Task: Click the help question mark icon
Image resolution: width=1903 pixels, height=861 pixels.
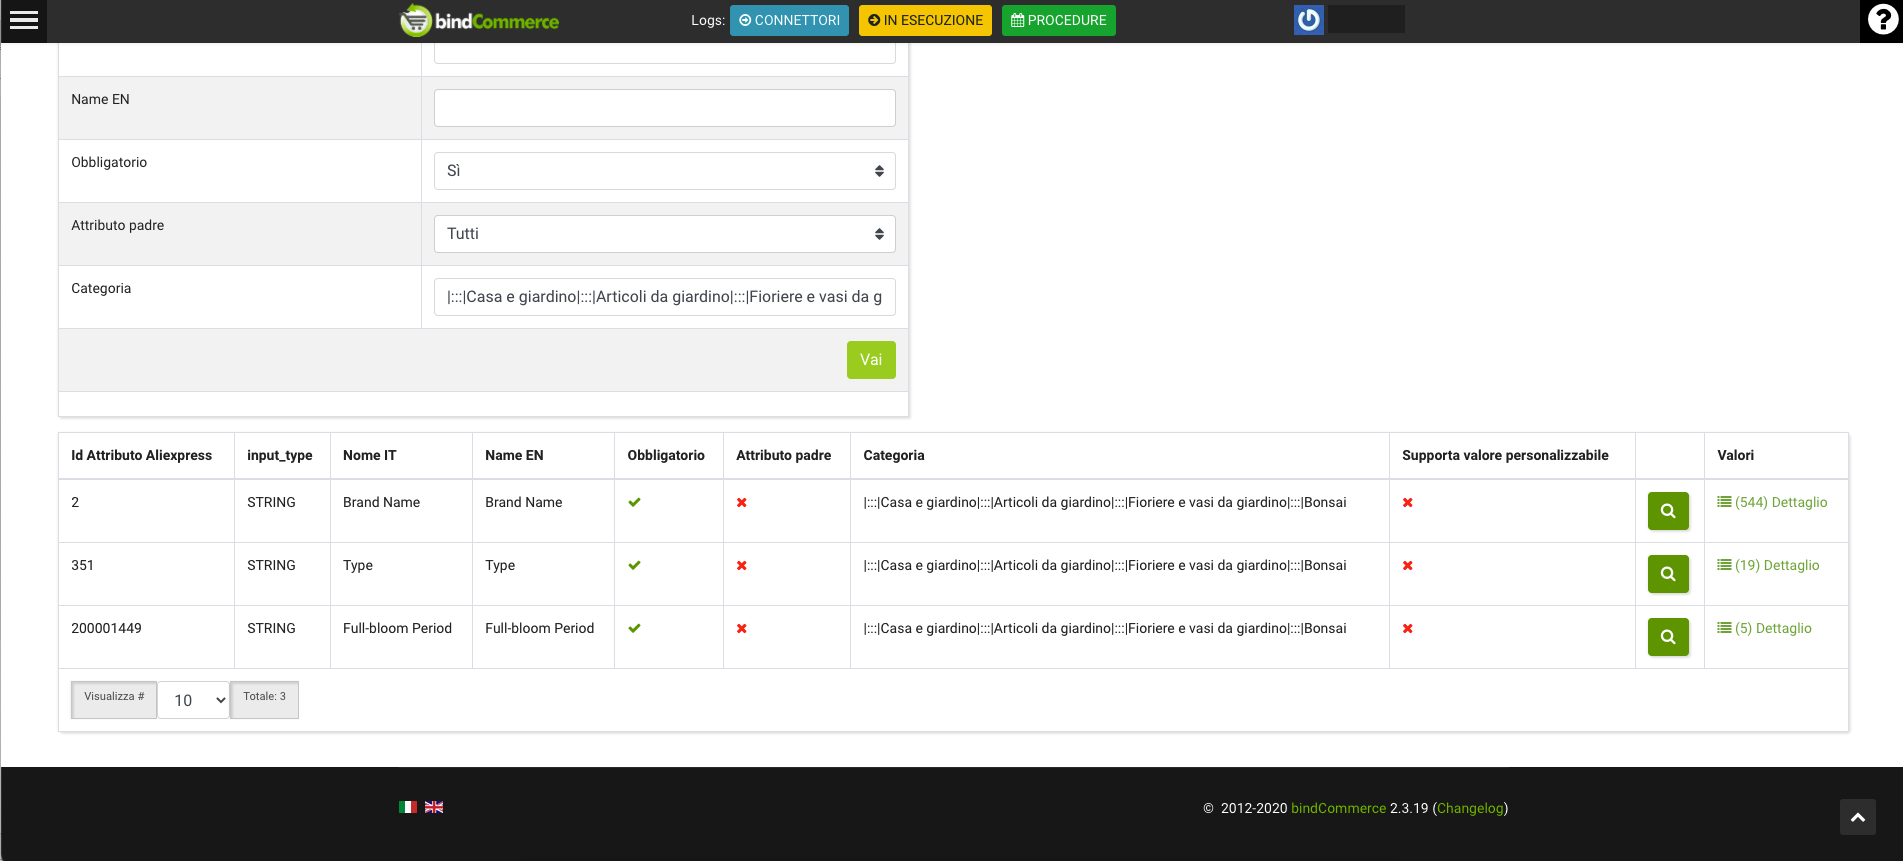Action: click(x=1882, y=20)
